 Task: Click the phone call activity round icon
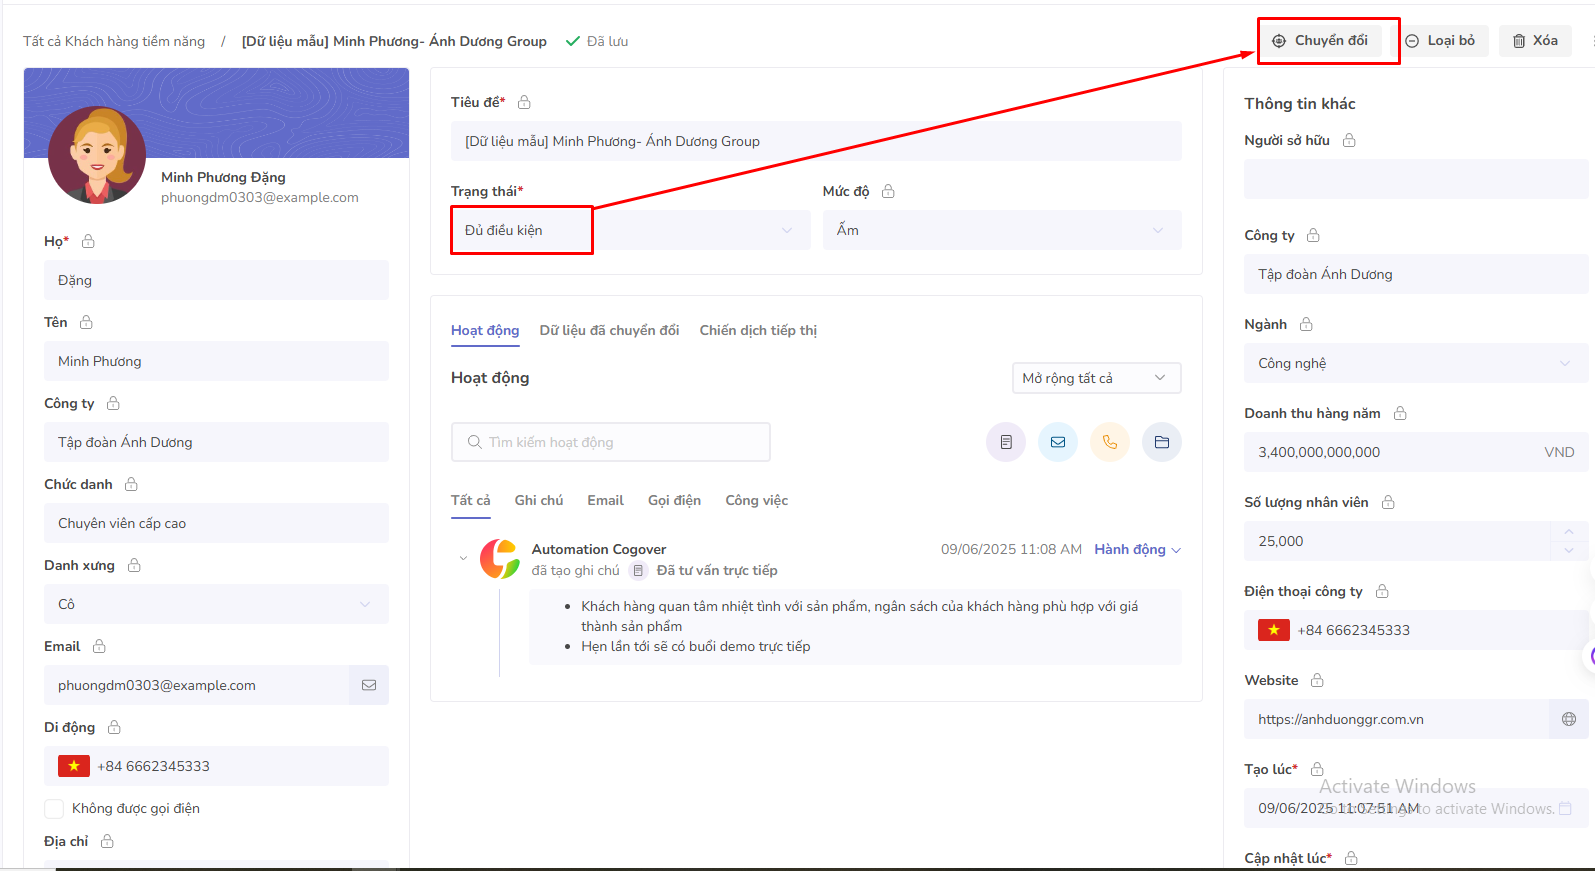pyautogui.click(x=1110, y=442)
